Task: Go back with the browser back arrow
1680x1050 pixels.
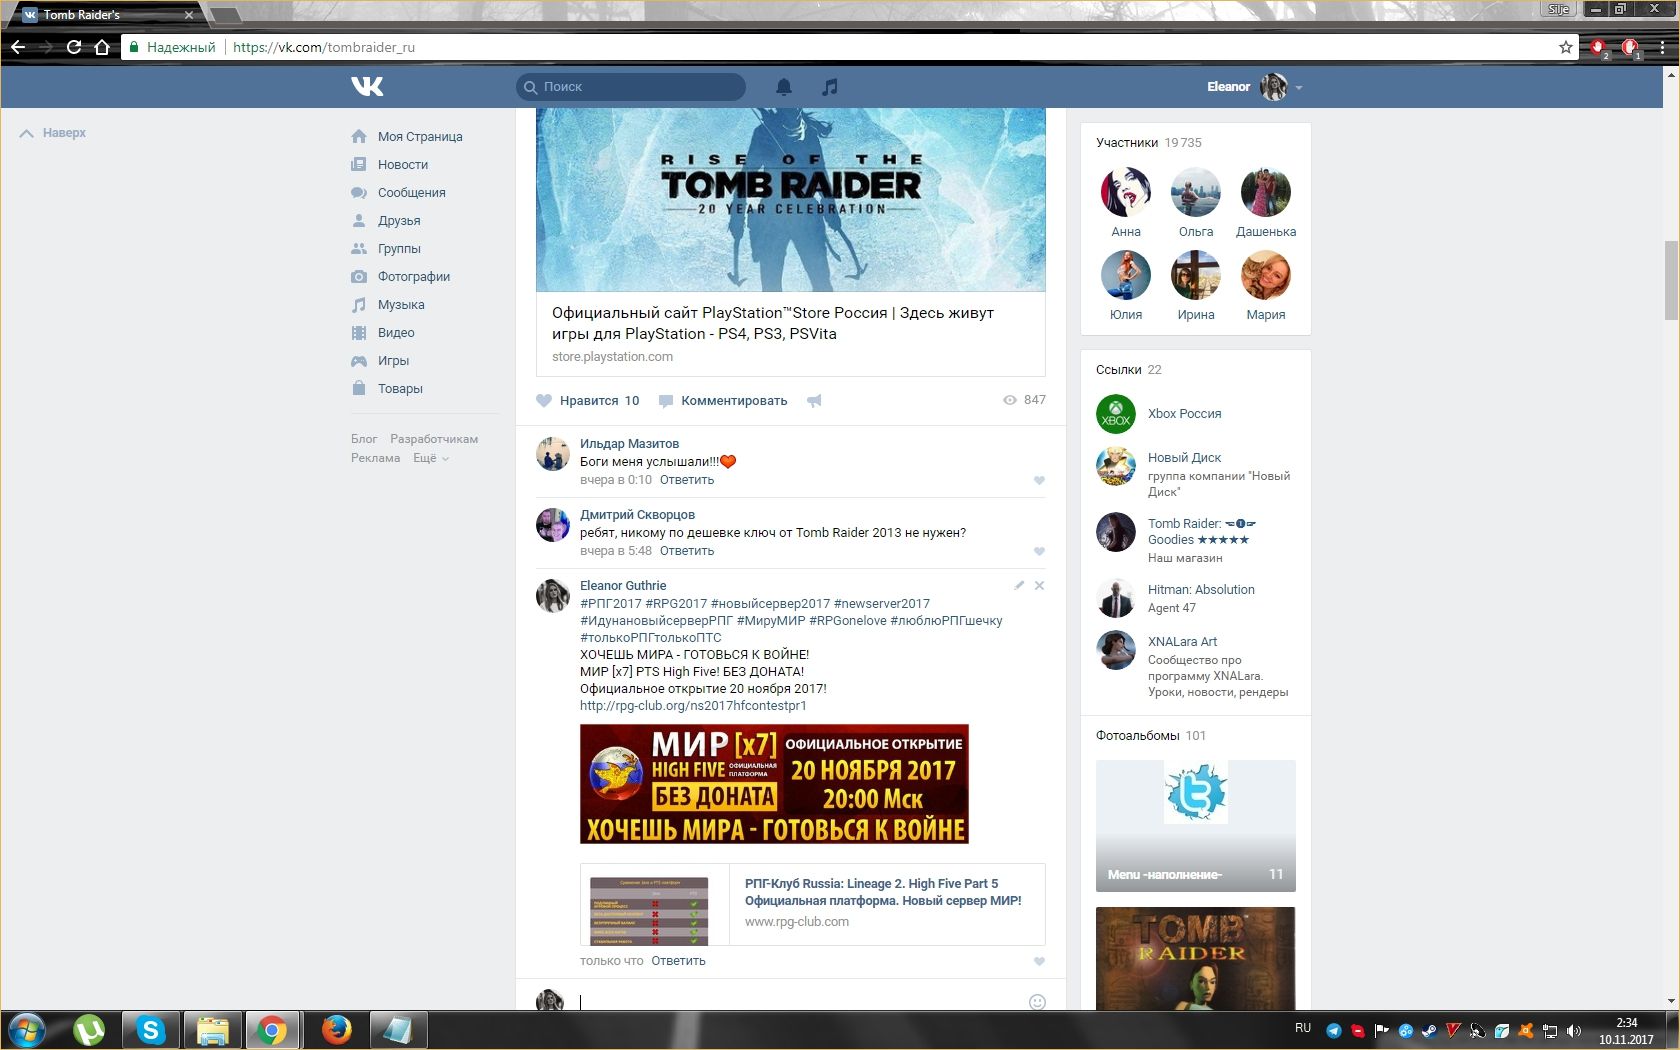Action: click(x=18, y=47)
